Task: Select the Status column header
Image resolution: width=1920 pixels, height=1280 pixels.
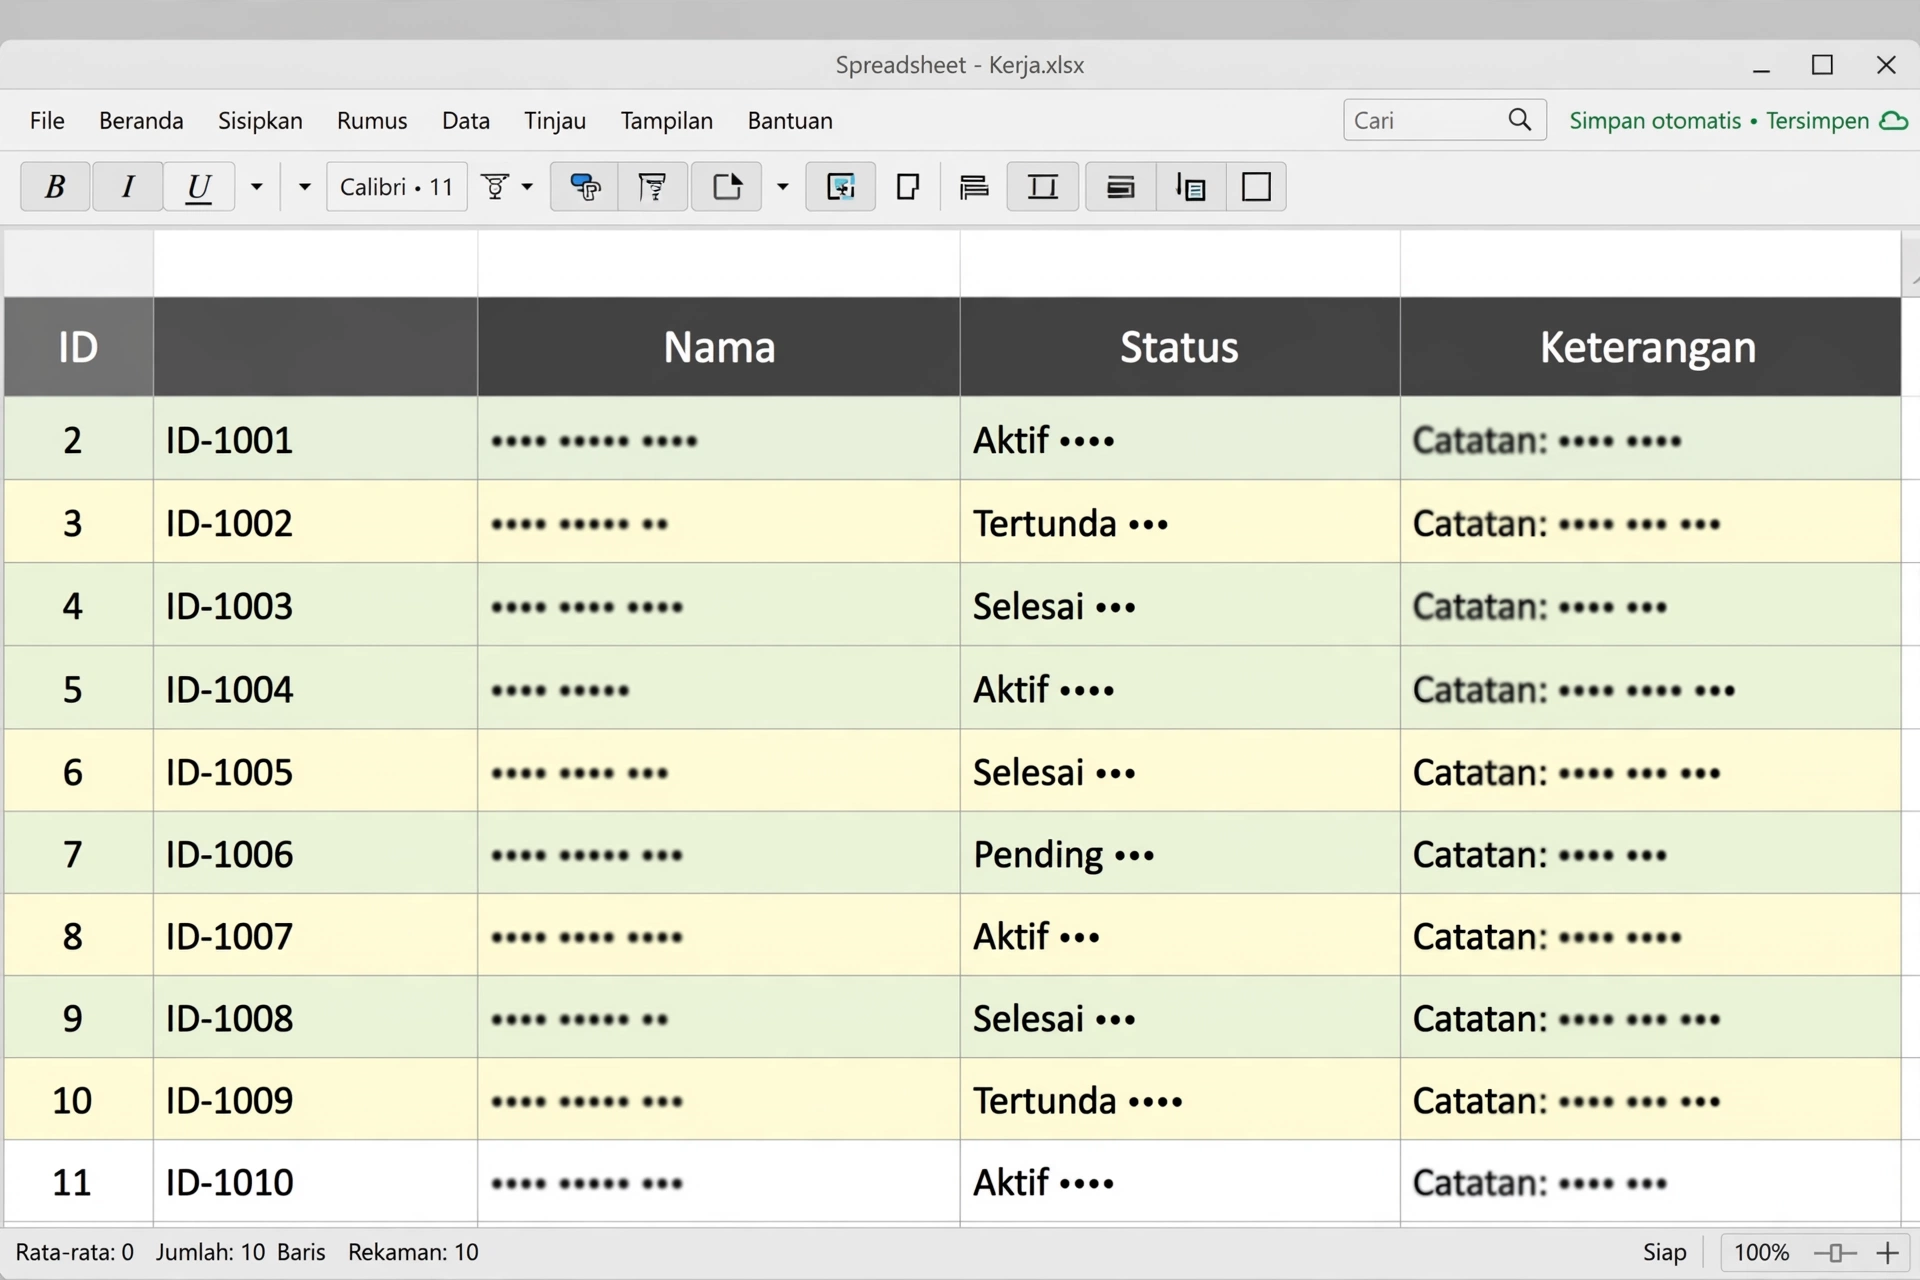Action: click(1180, 347)
